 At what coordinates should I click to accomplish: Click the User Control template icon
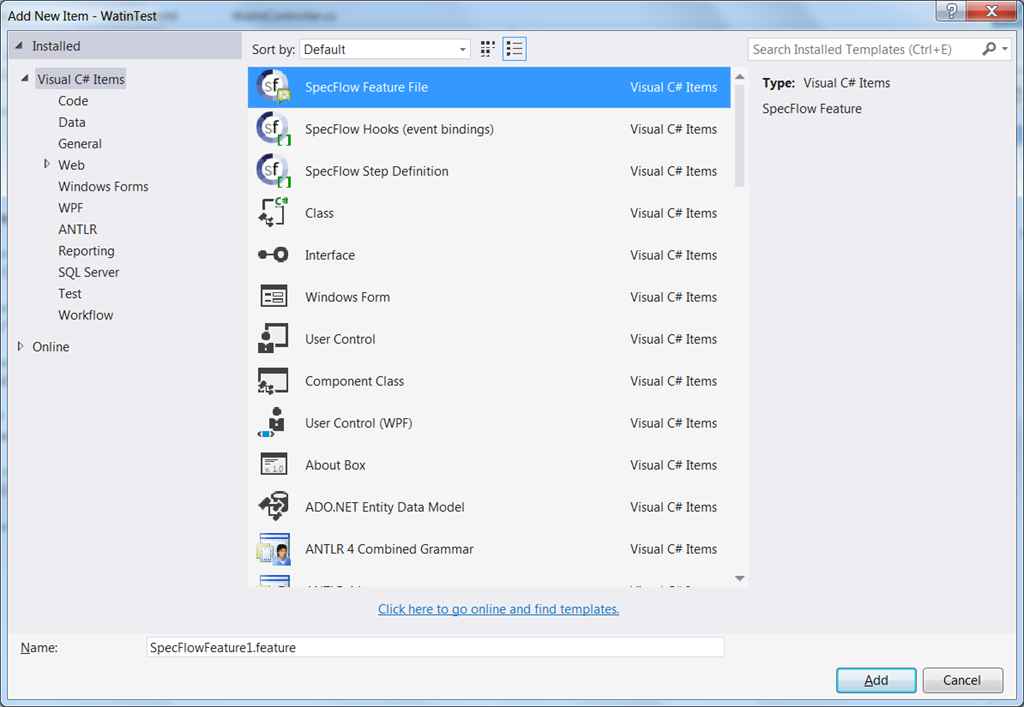click(273, 338)
